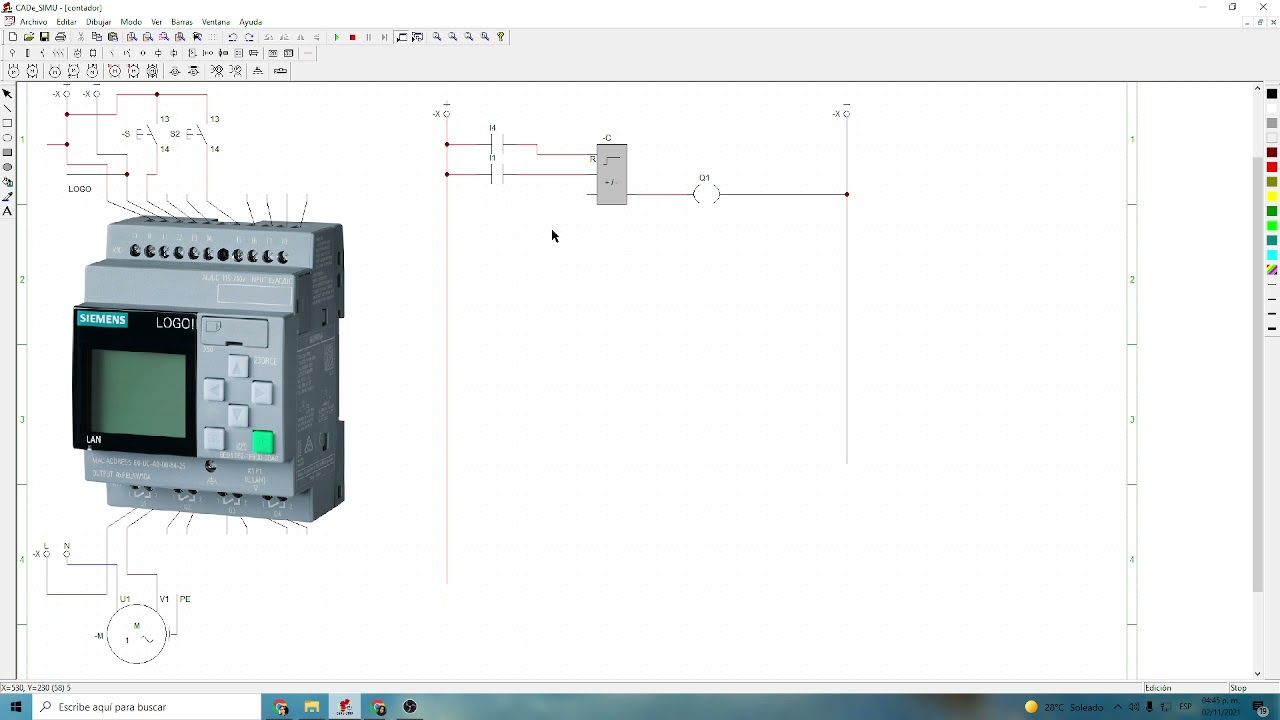The height and width of the screenshot is (720, 1280).
Task: Copy selection with the copy icon
Action: click(x=97, y=37)
